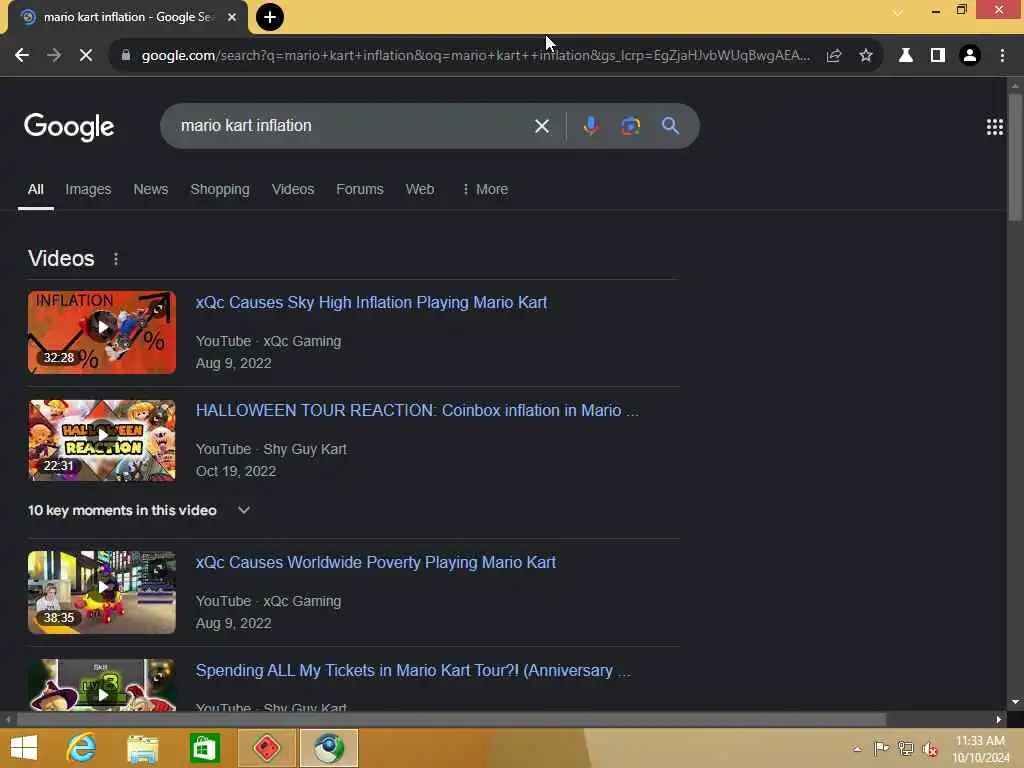Image resolution: width=1024 pixels, height=768 pixels.
Task: Open the Google apps grid
Action: coord(995,127)
